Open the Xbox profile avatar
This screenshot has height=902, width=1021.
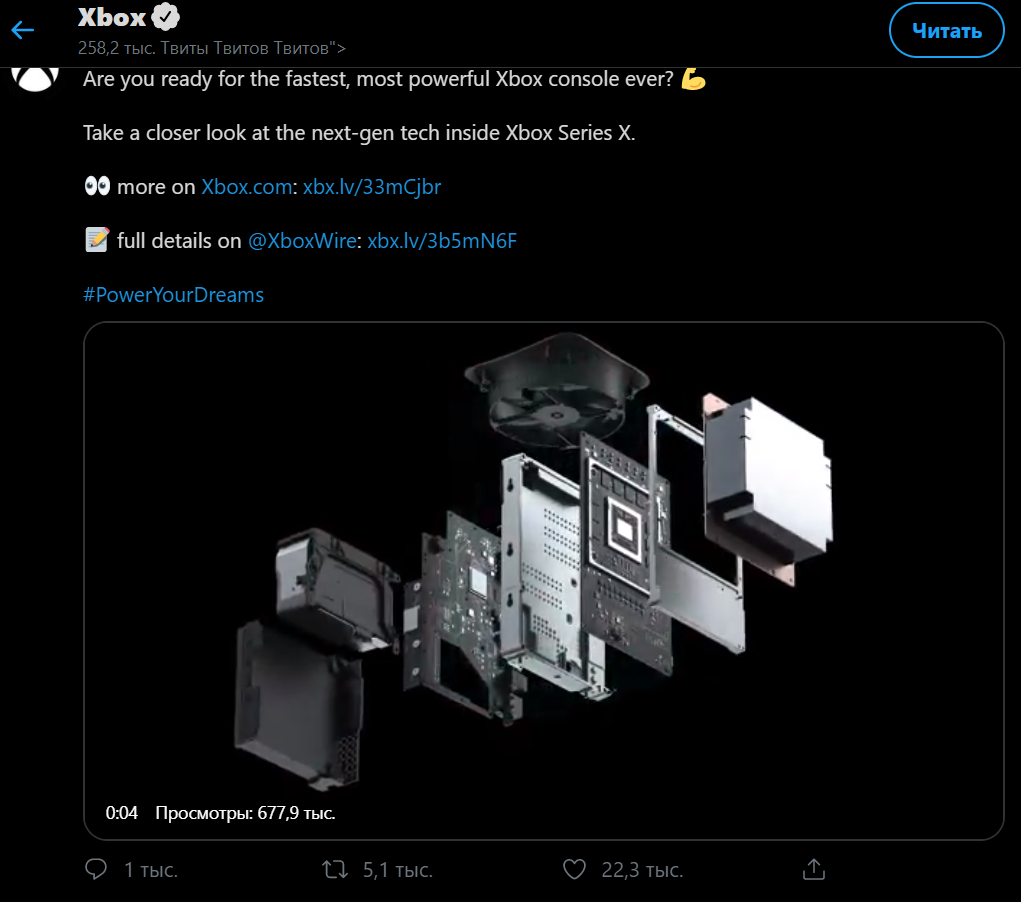pyautogui.click(x=35, y=78)
